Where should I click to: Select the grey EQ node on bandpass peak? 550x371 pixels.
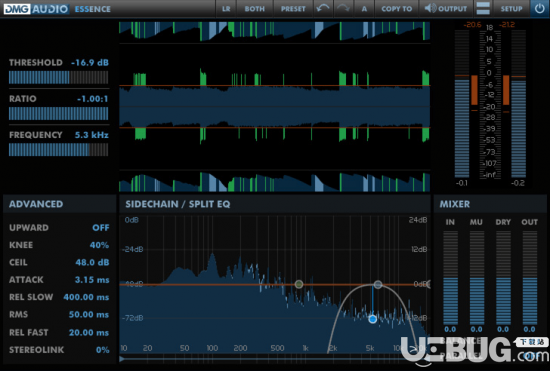(x=377, y=284)
